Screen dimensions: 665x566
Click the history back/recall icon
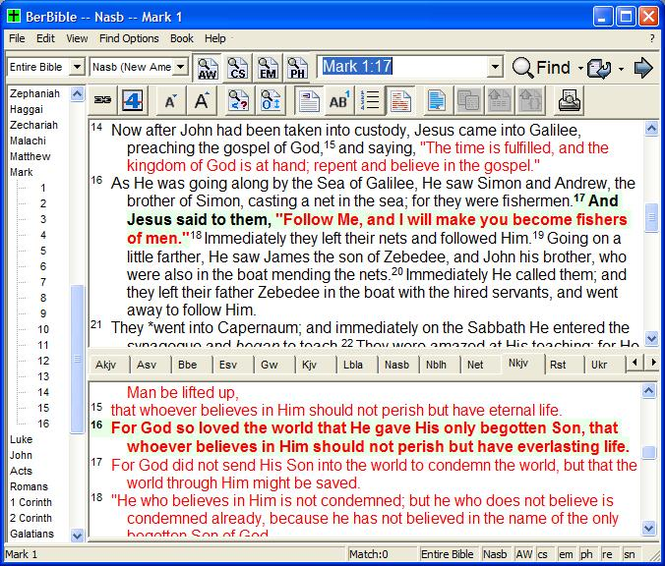[x=599, y=68]
